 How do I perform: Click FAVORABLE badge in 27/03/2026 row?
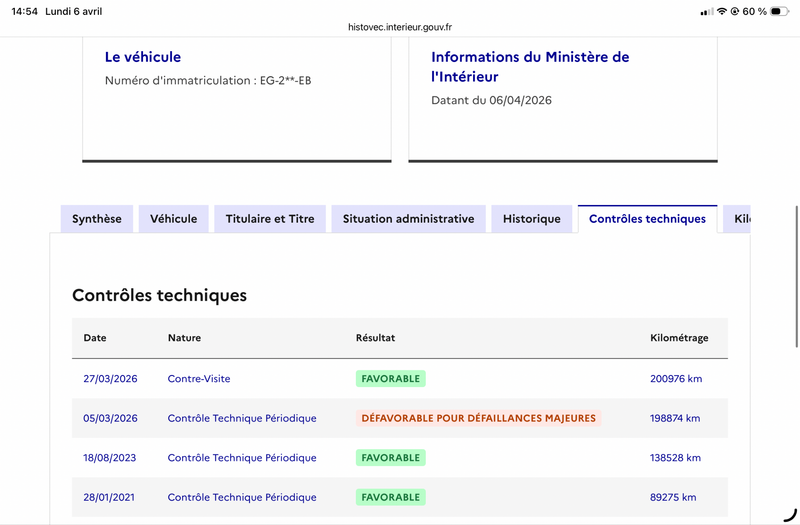coord(391,379)
